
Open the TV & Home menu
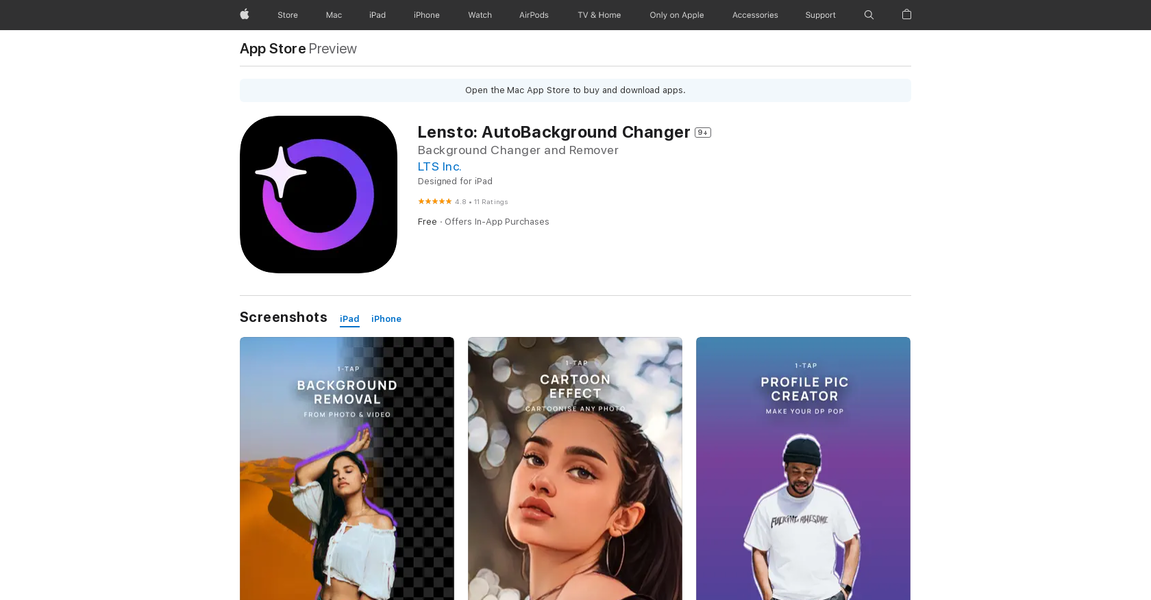[599, 15]
